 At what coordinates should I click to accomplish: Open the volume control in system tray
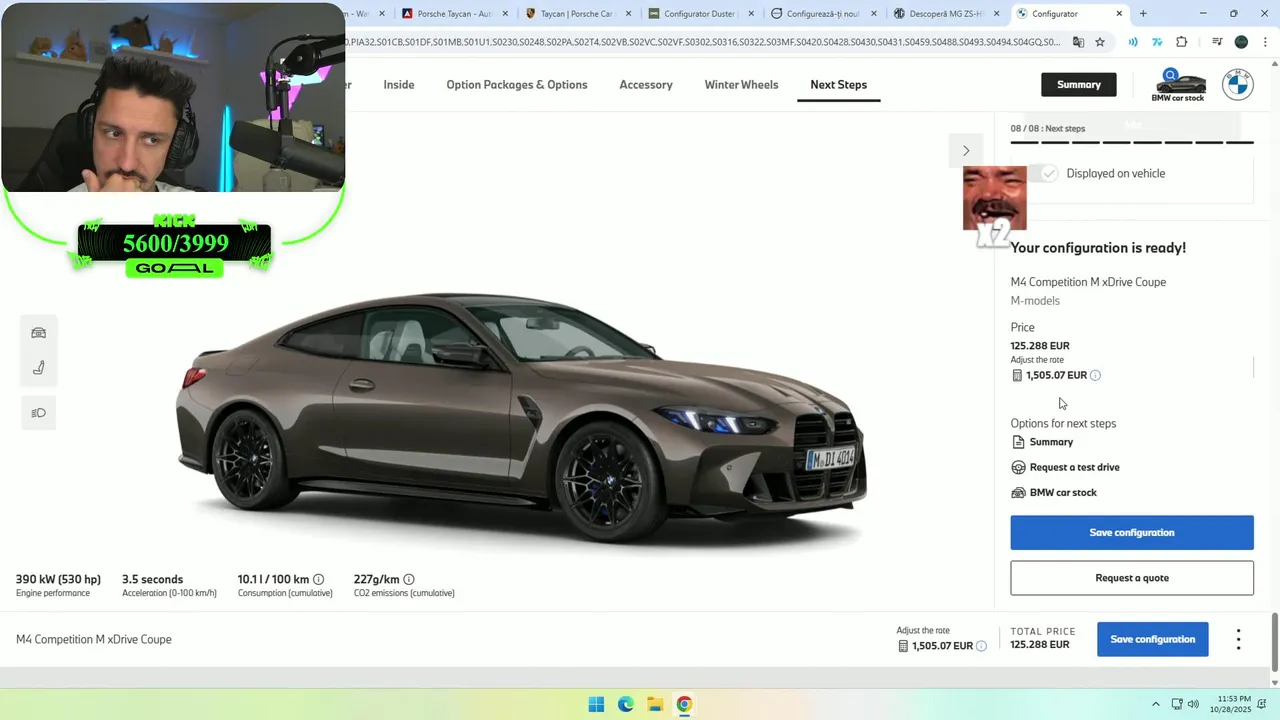[x=1193, y=704]
